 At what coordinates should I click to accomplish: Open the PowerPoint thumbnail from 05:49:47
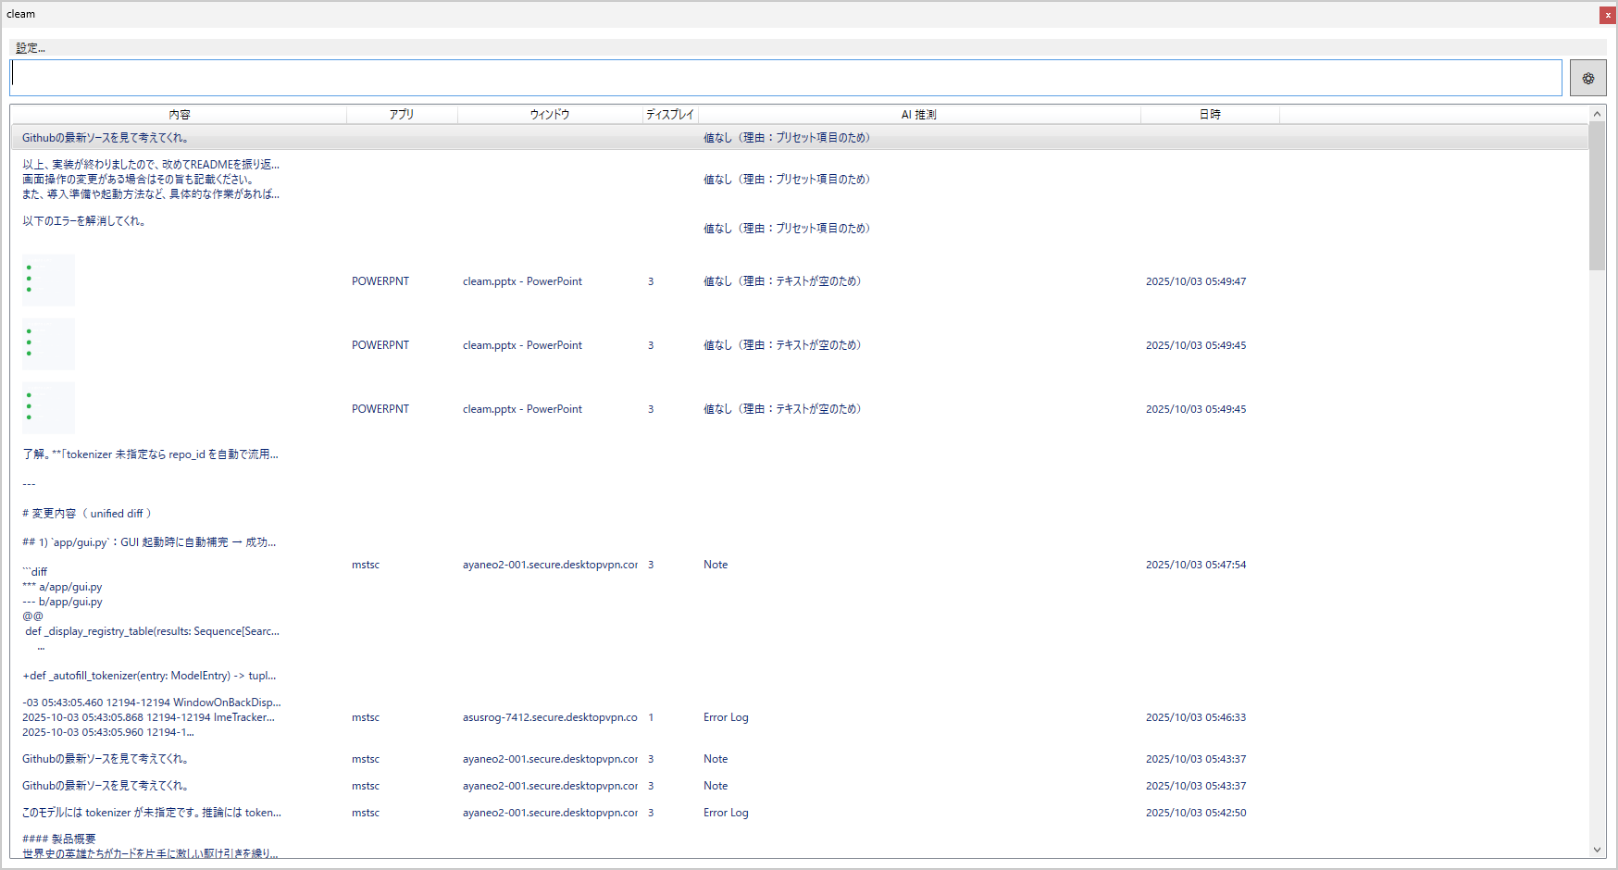[48, 281]
